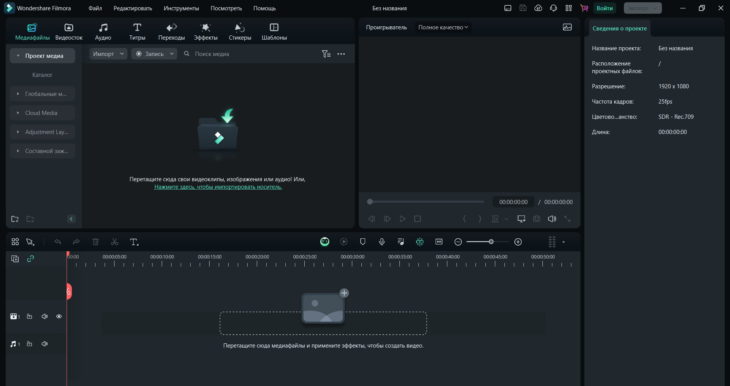Open the Видеосток stock media tab
The width and height of the screenshot is (730, 386).
tap(68, 32)
